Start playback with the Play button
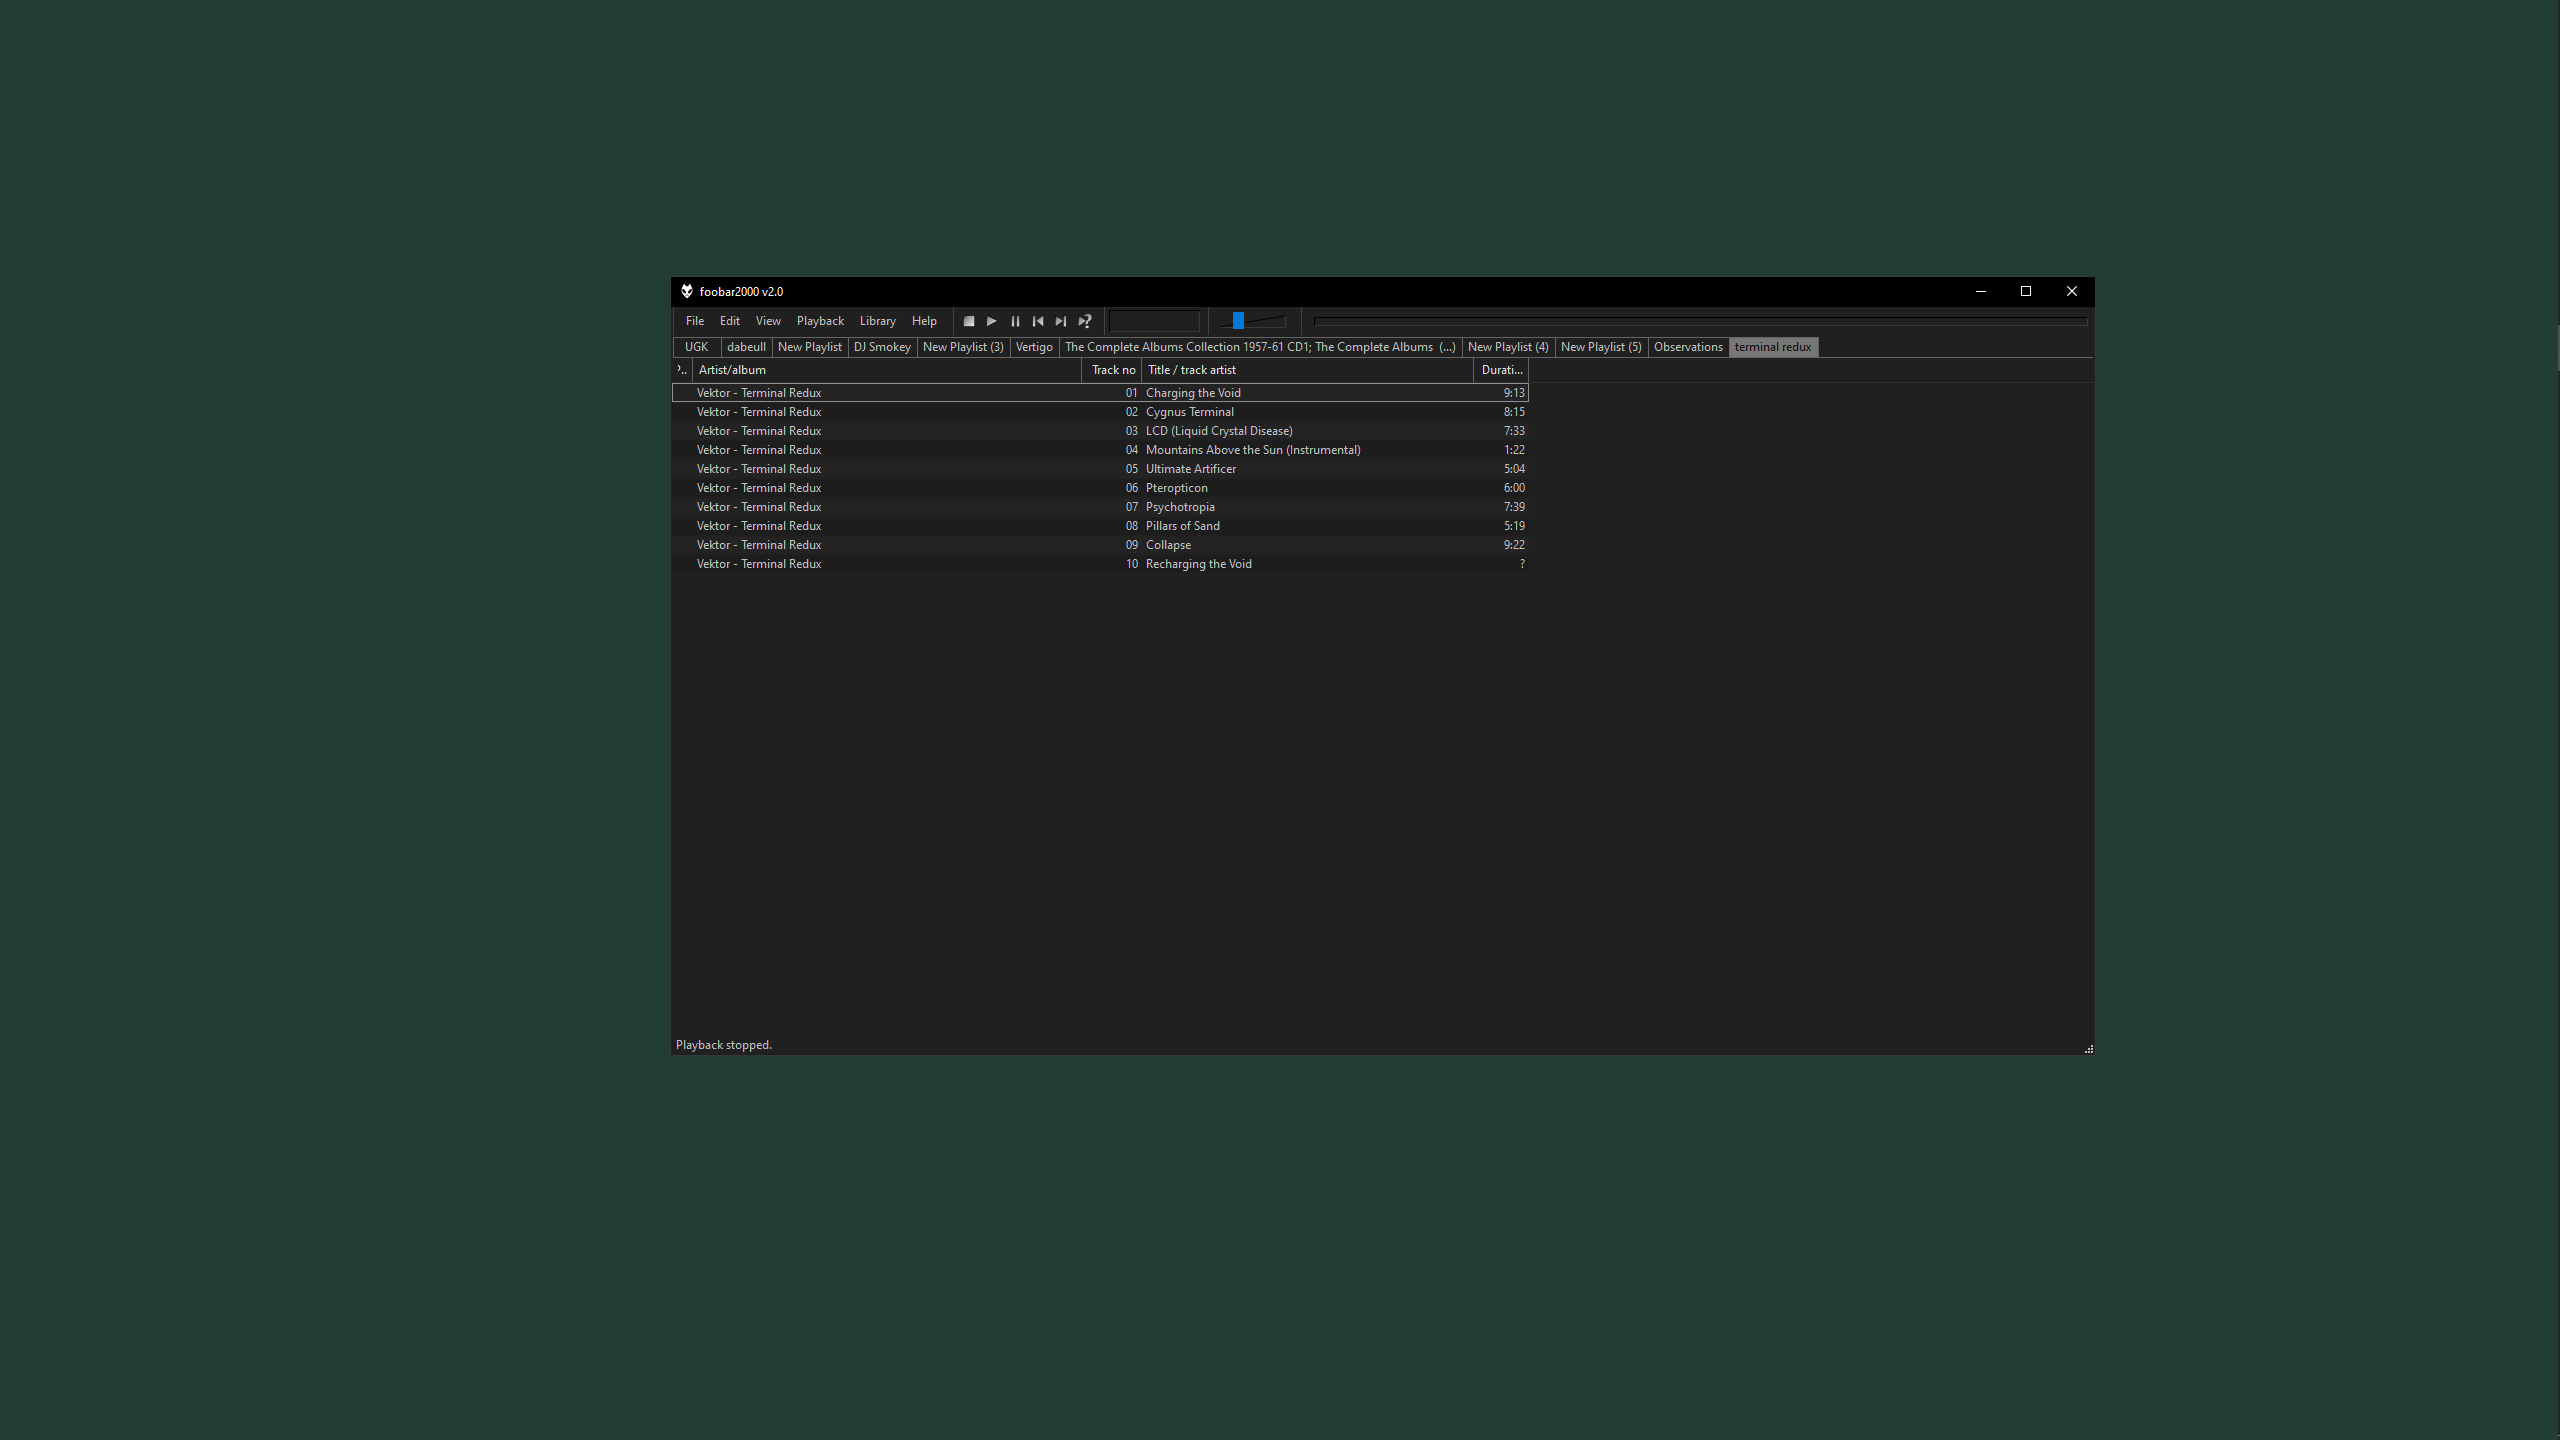 (x=991, y=321)
